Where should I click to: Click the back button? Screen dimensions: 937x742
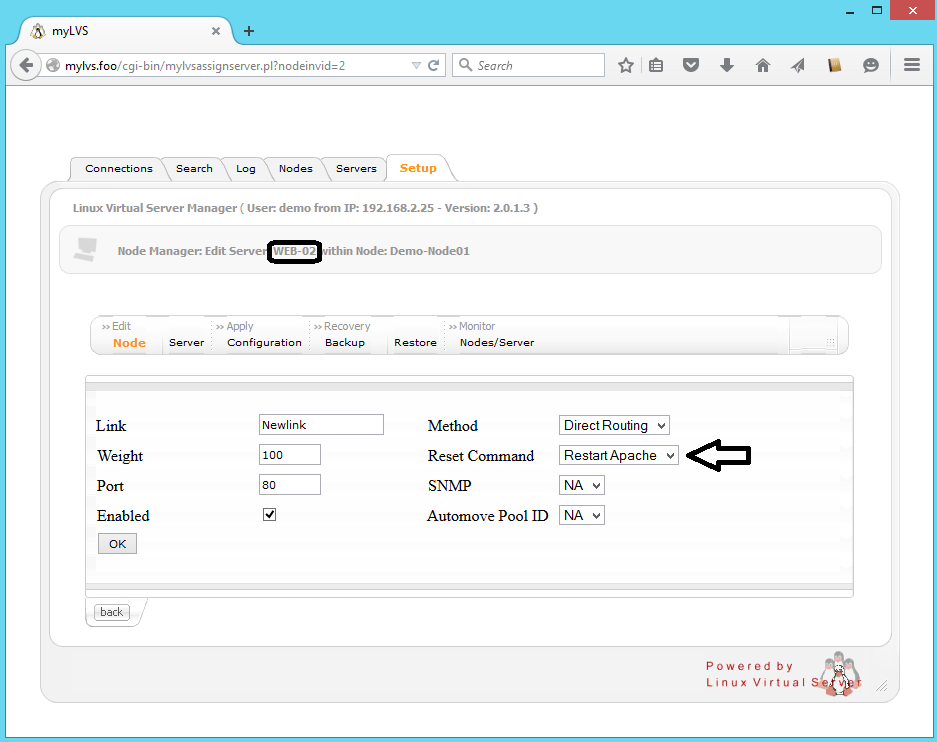pyautogui.click(x=112, y=612)
